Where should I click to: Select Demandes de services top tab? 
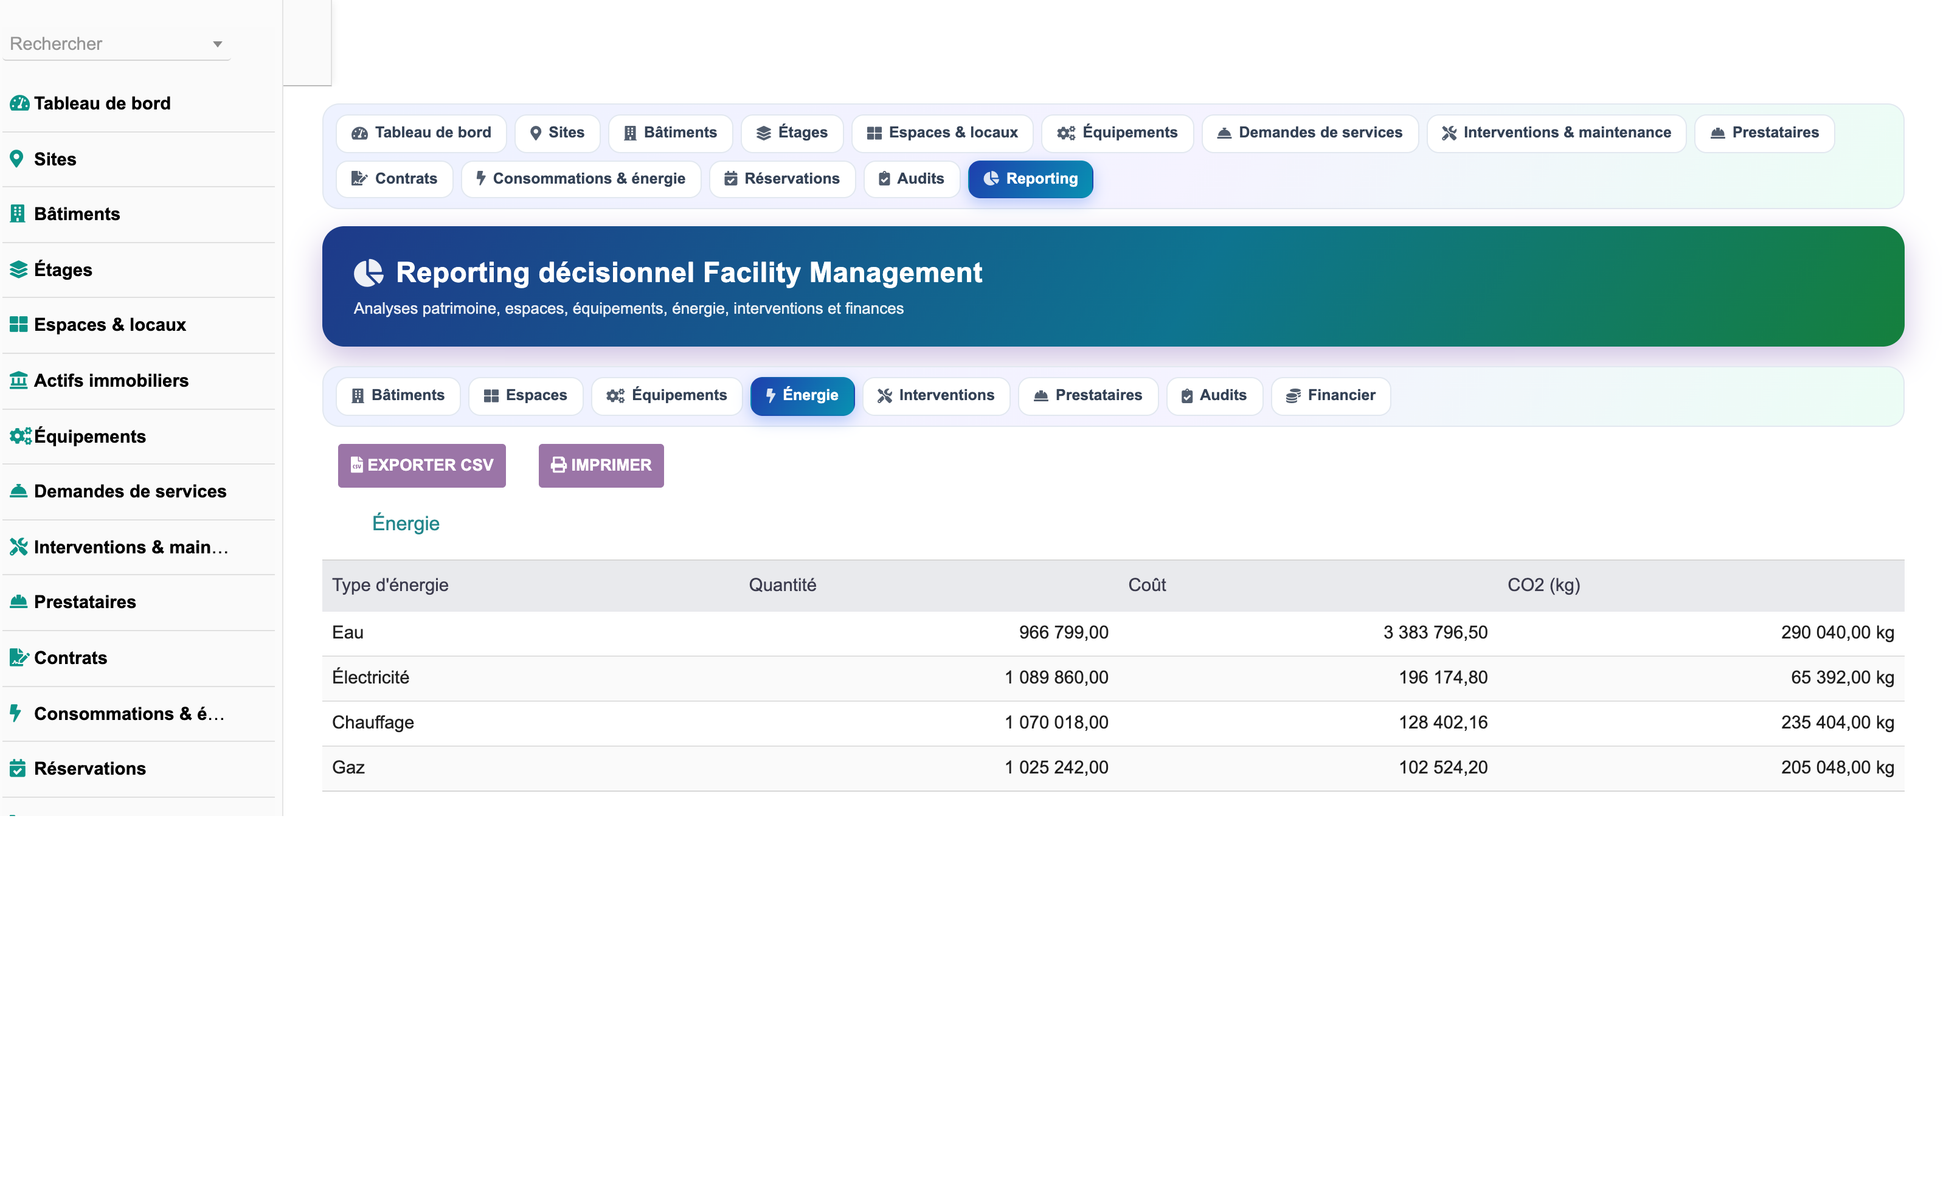[x=1310, y=133]
